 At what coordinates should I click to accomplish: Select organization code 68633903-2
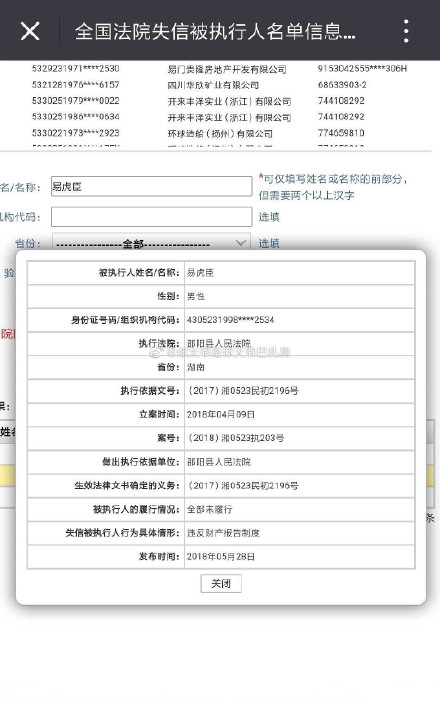click(x=342, y=85)
